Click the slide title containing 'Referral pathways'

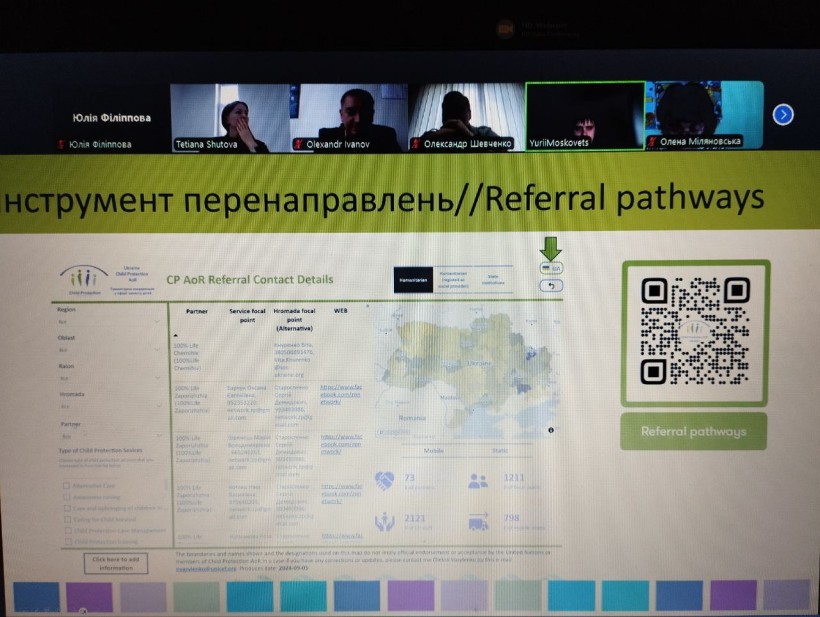point(382,199)
